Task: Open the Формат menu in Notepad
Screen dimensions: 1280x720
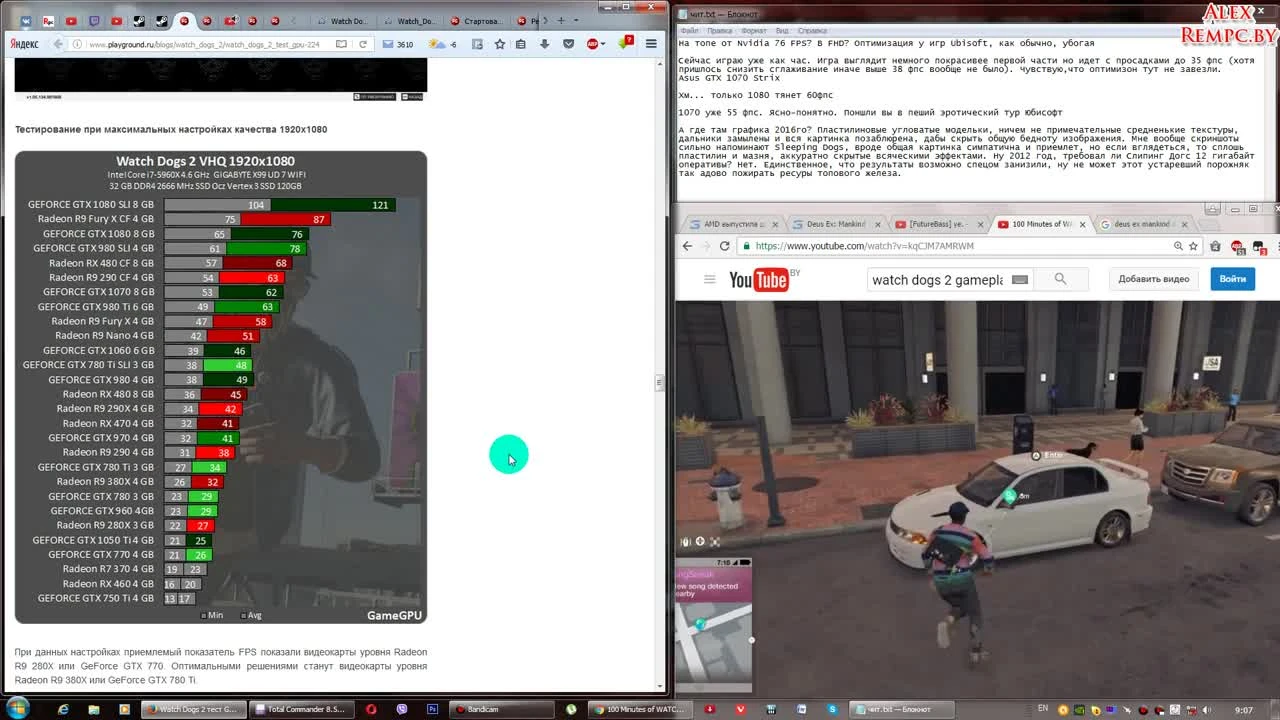Action: point(754,31)
